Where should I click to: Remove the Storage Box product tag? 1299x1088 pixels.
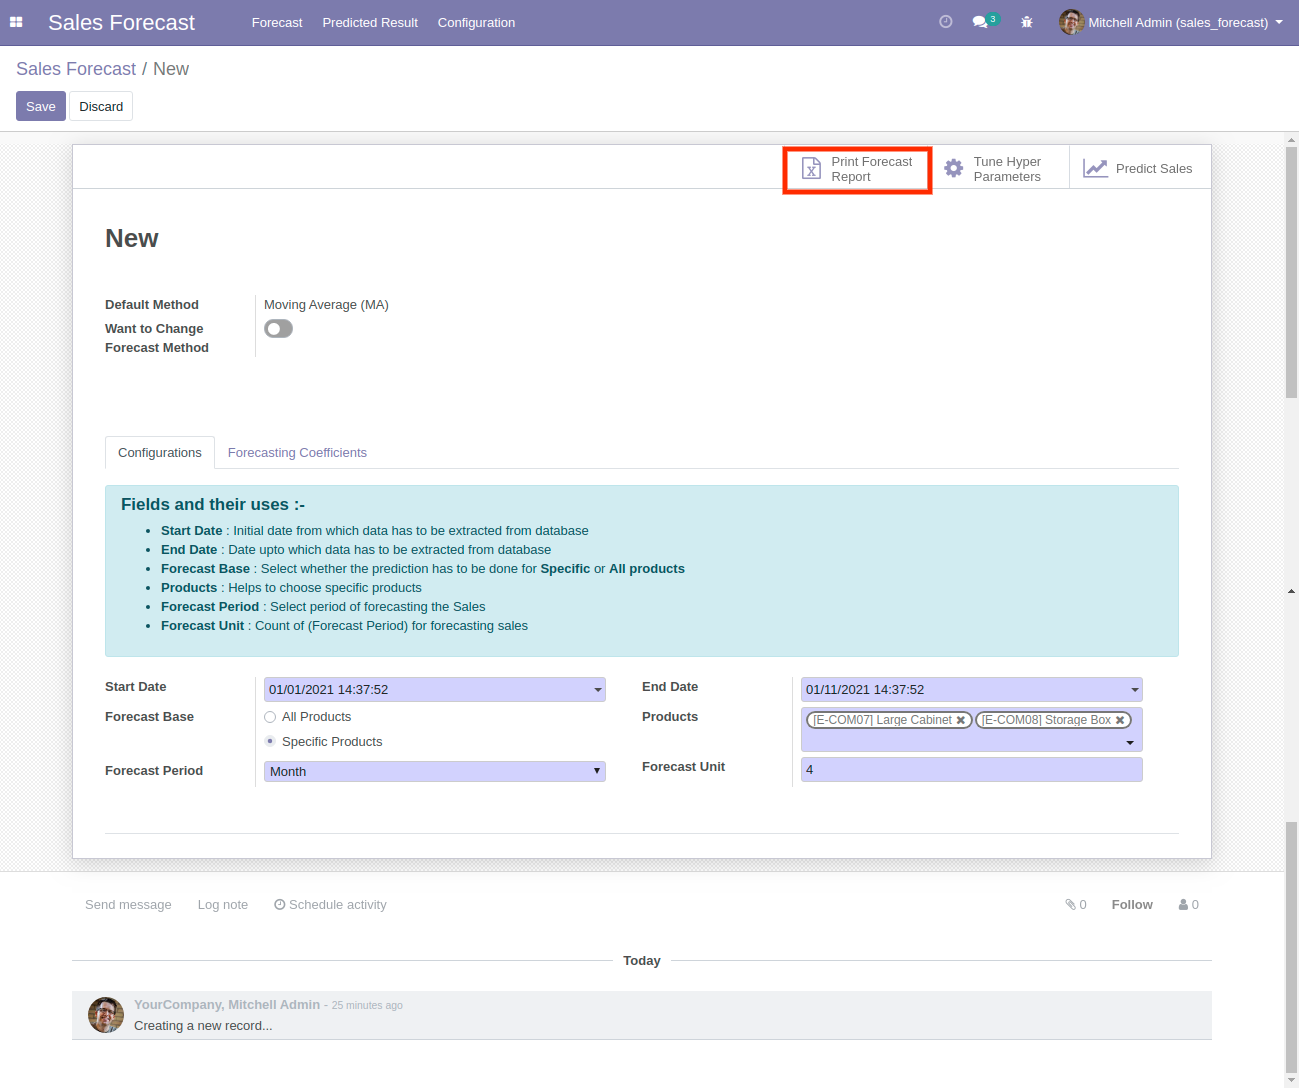[1120, 720]
